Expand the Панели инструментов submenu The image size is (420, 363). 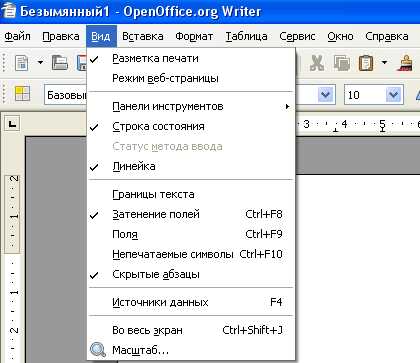tap(191, 107)
